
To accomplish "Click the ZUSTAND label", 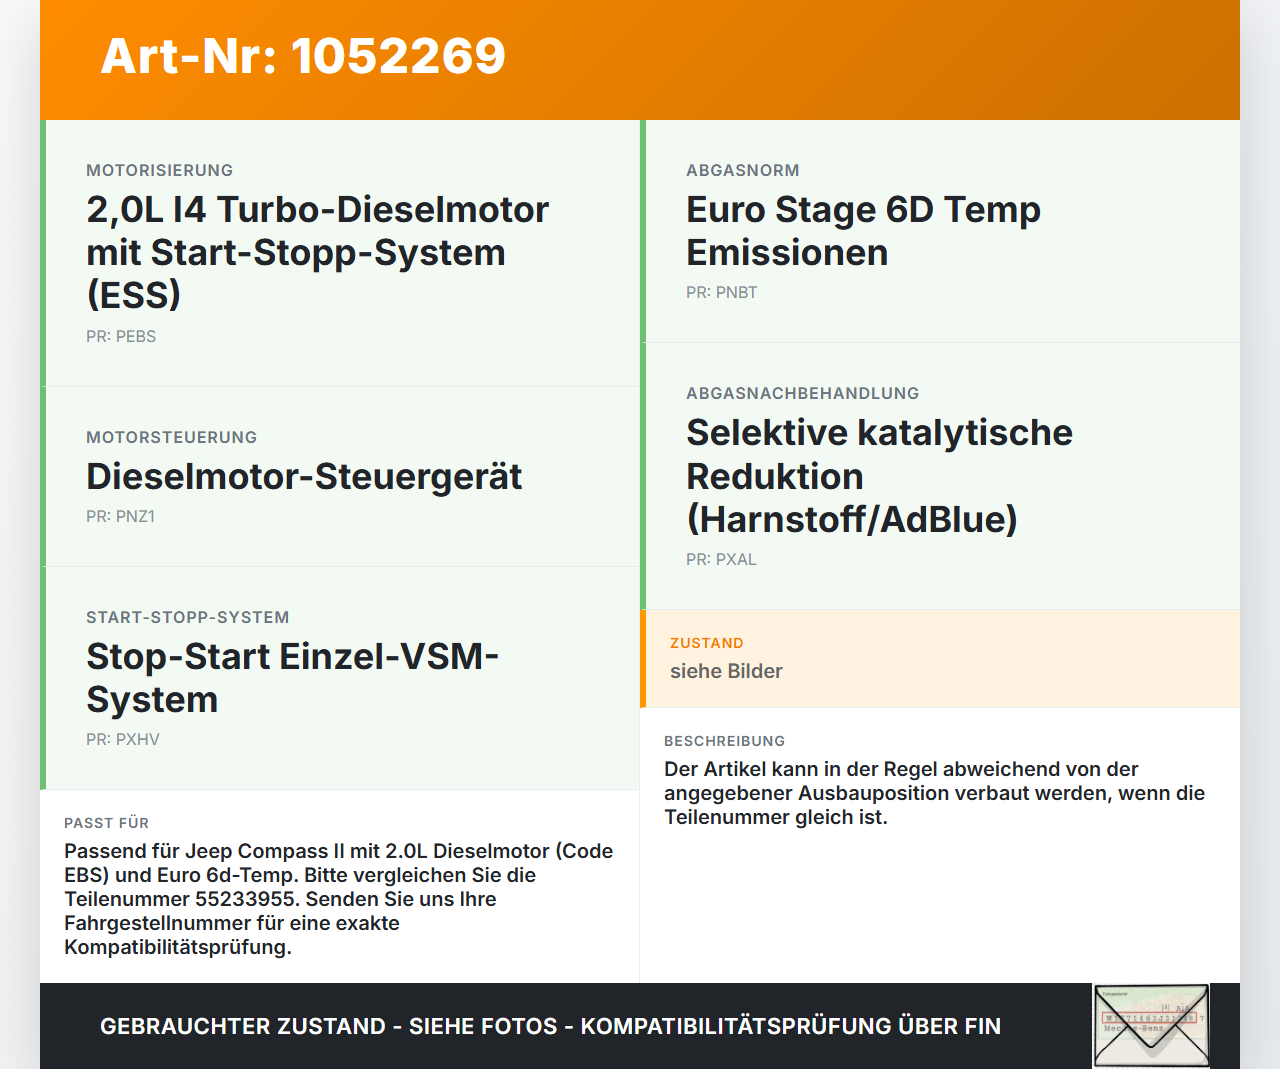I will point(707,643).
